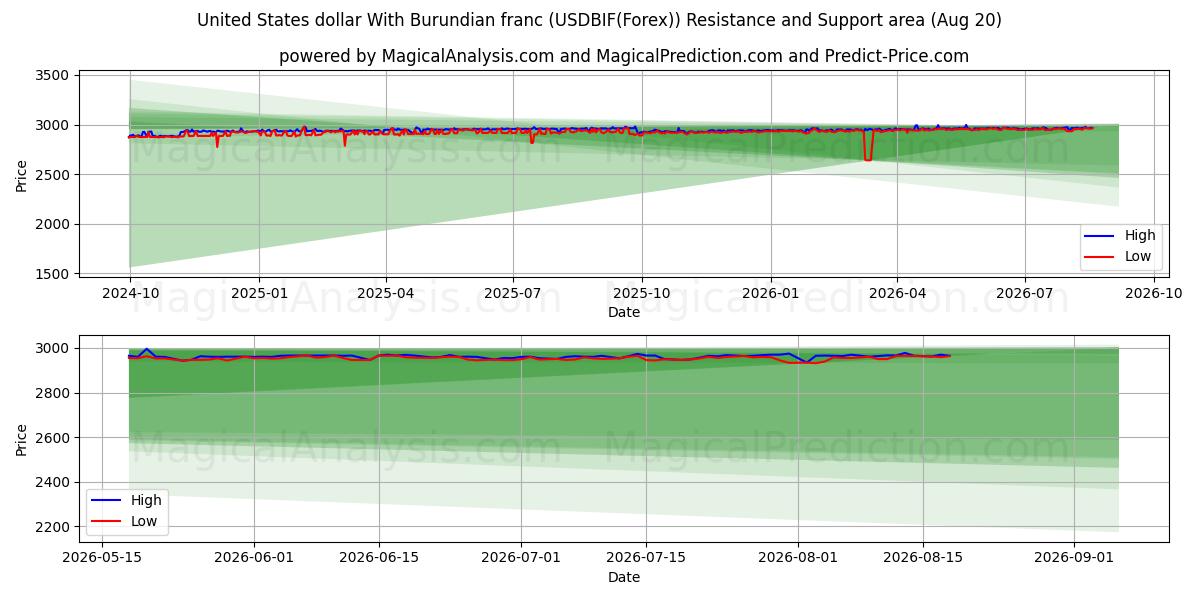Click the 2026-07 date tick label
The height and width of the screenshot is (600, 1200).
tap(1025, 294)
